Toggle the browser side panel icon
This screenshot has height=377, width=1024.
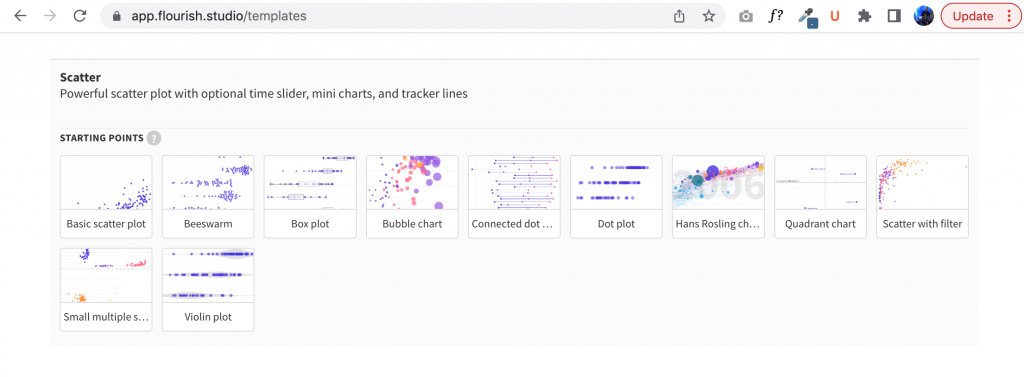(x=894, y=16)
